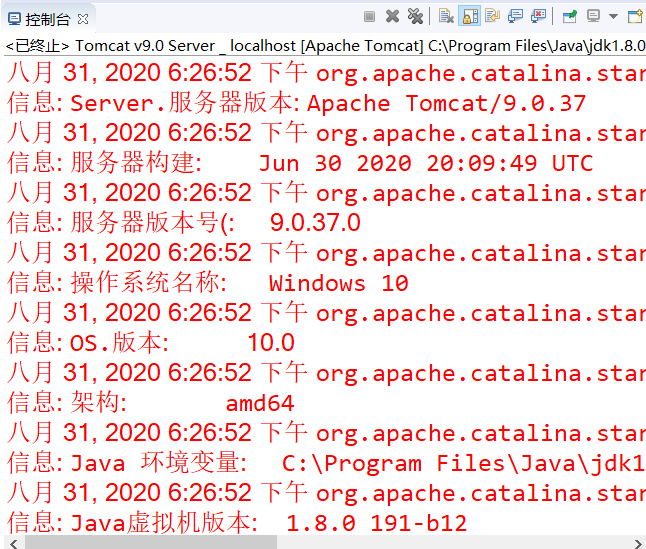Click the '操作系统名称' label
Viewport: 646px width, 549px height.
(x=149, y=283)
